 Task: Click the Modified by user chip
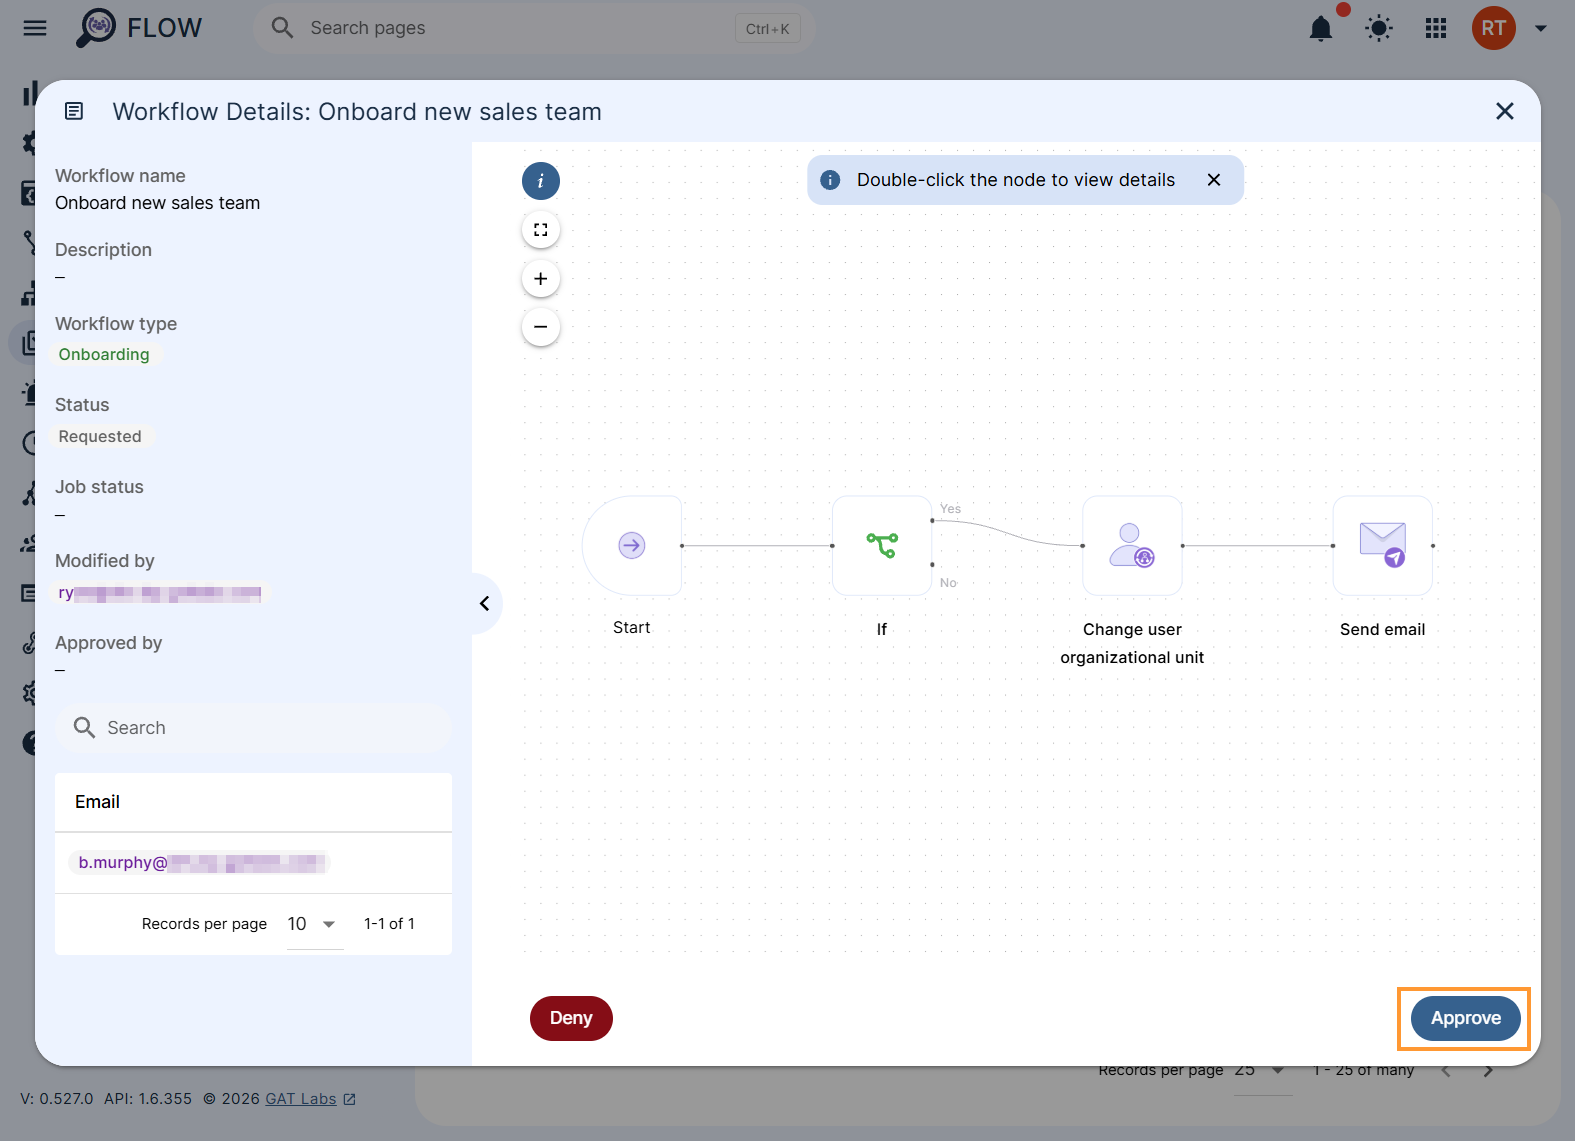[161, 593]
